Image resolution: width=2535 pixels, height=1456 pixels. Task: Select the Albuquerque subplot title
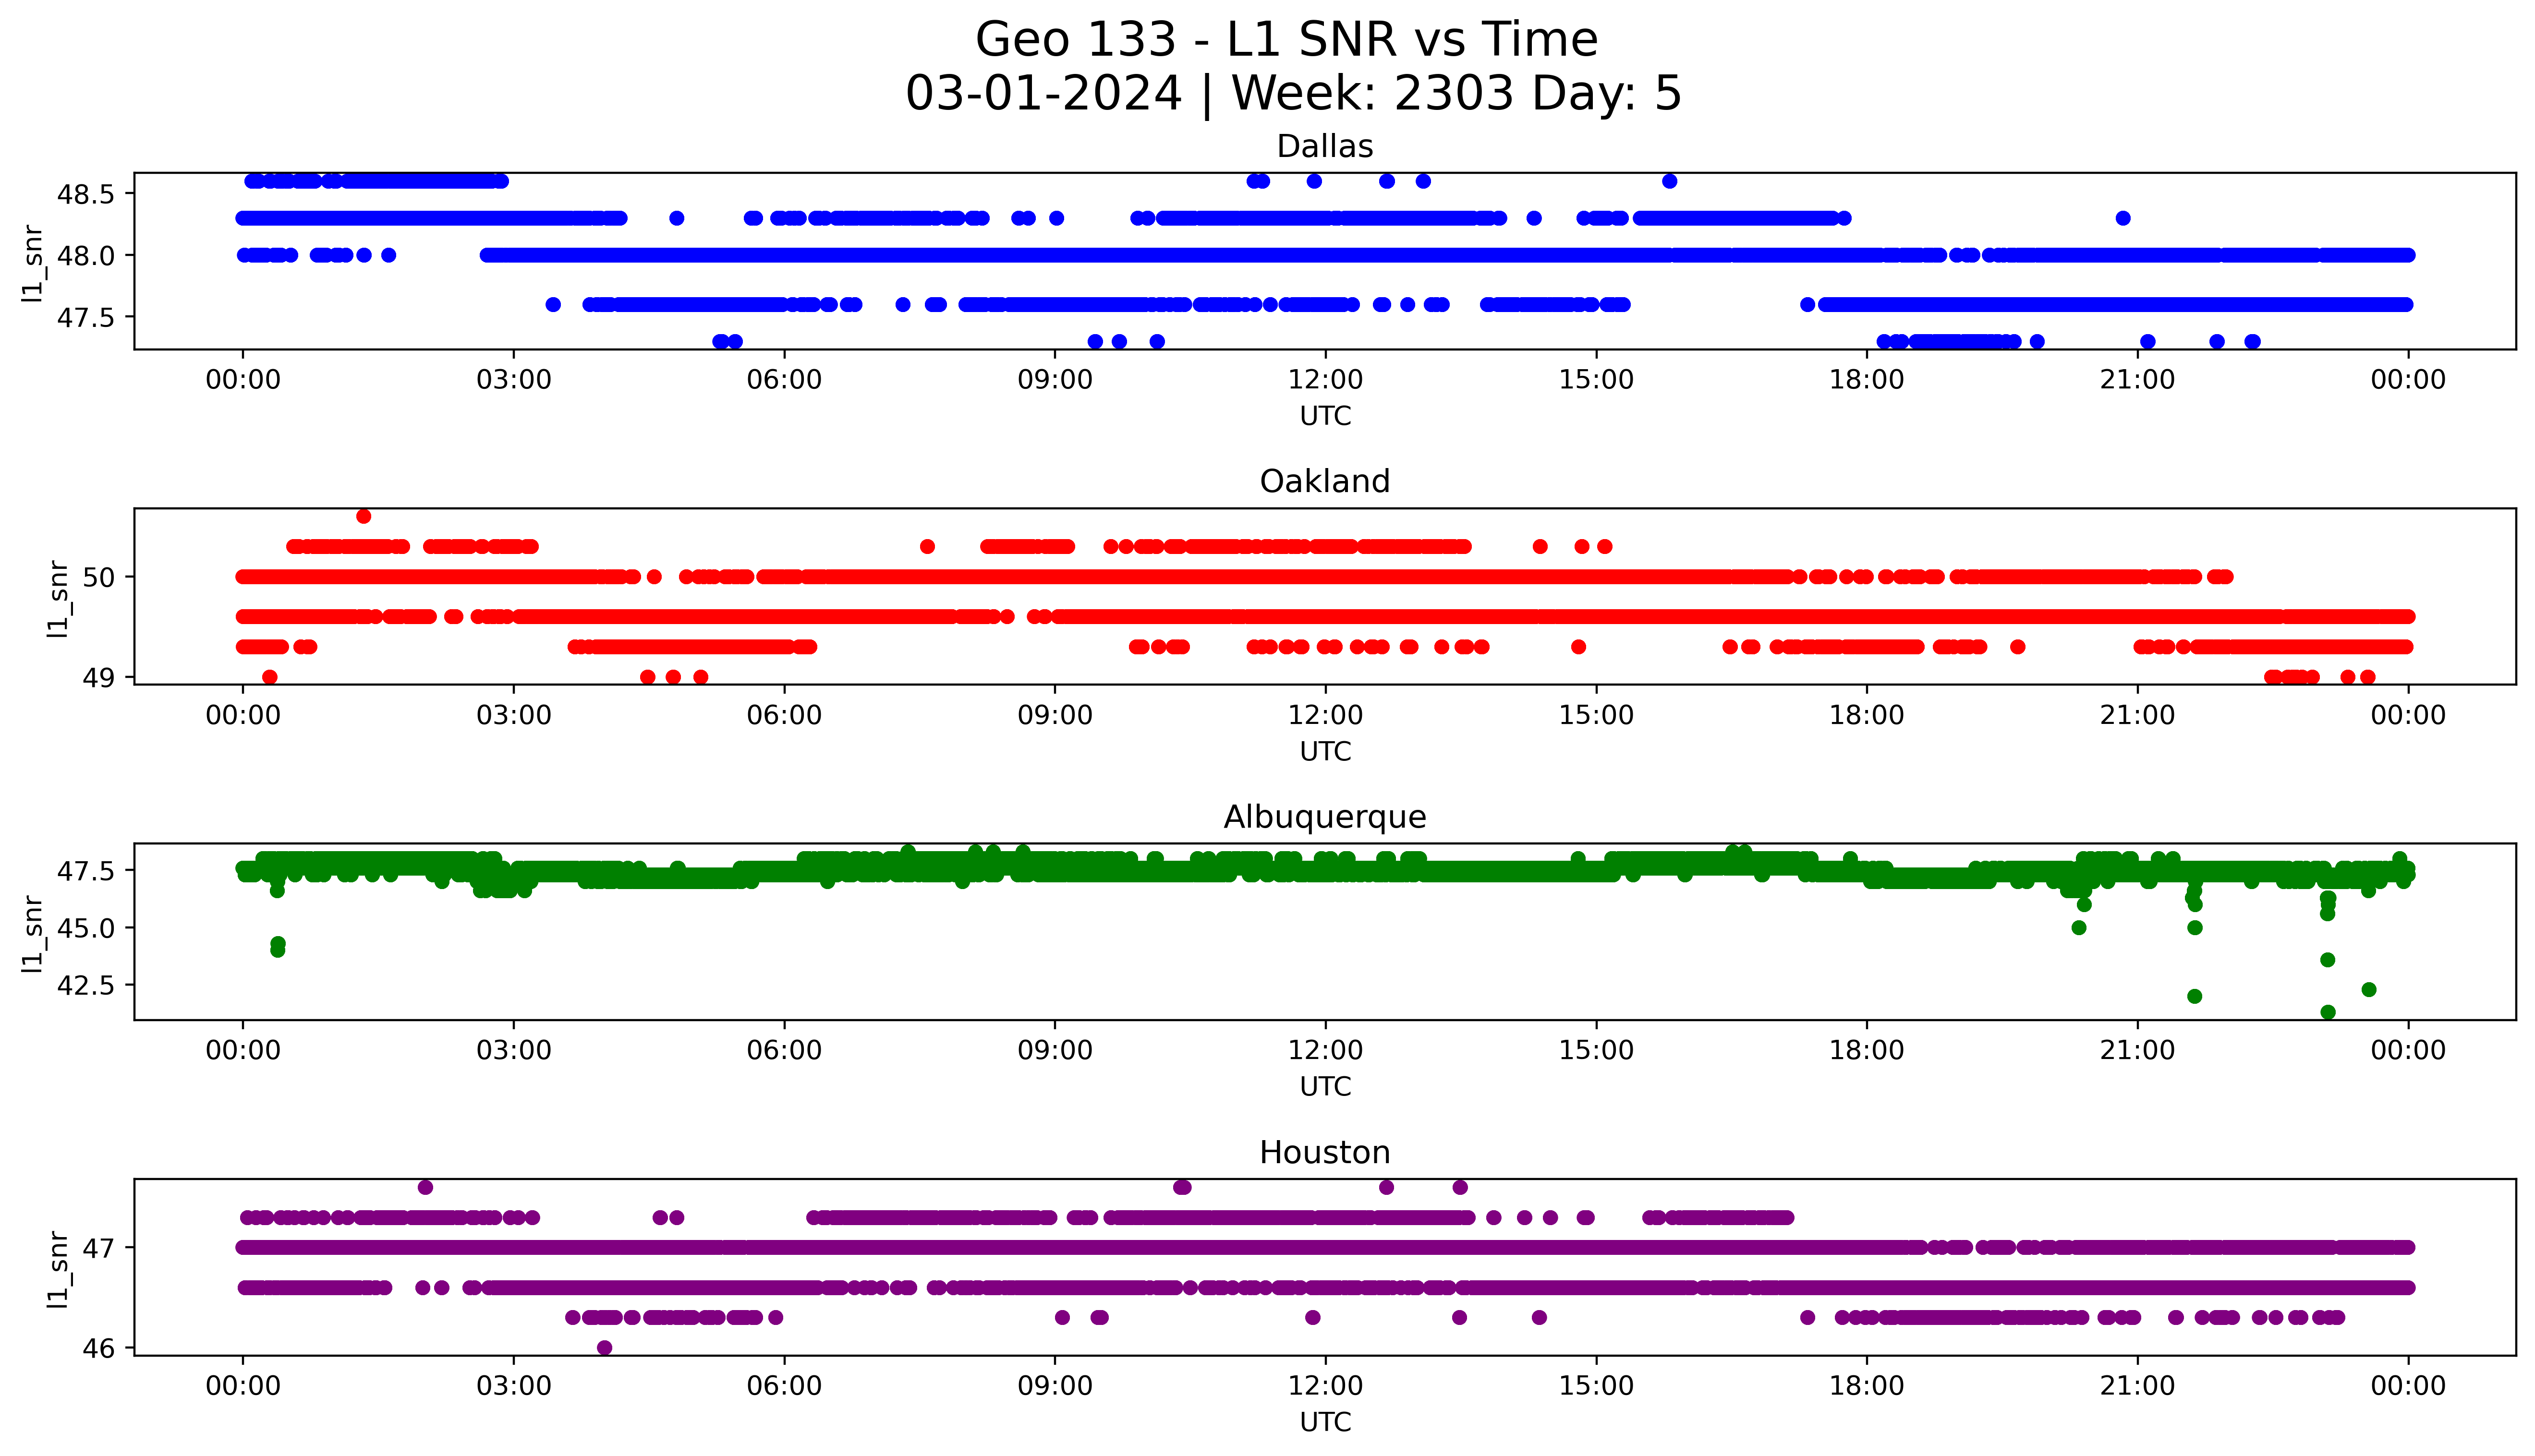point(1325,817)
